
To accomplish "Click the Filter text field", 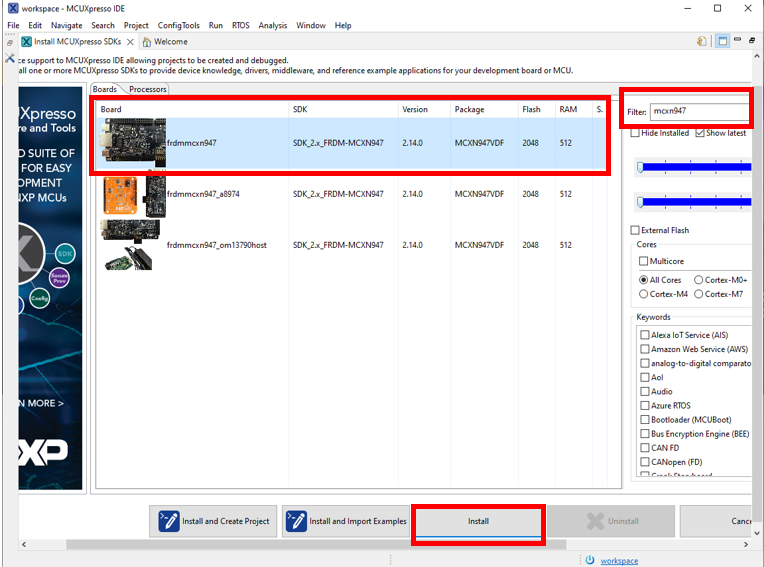I will point(698,112).
